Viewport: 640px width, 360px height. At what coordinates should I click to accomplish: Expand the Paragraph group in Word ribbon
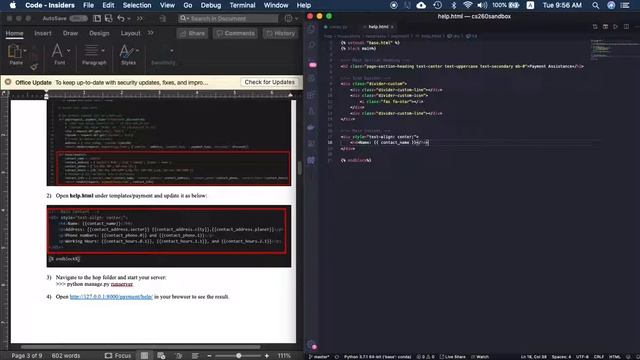coord(103,51)
